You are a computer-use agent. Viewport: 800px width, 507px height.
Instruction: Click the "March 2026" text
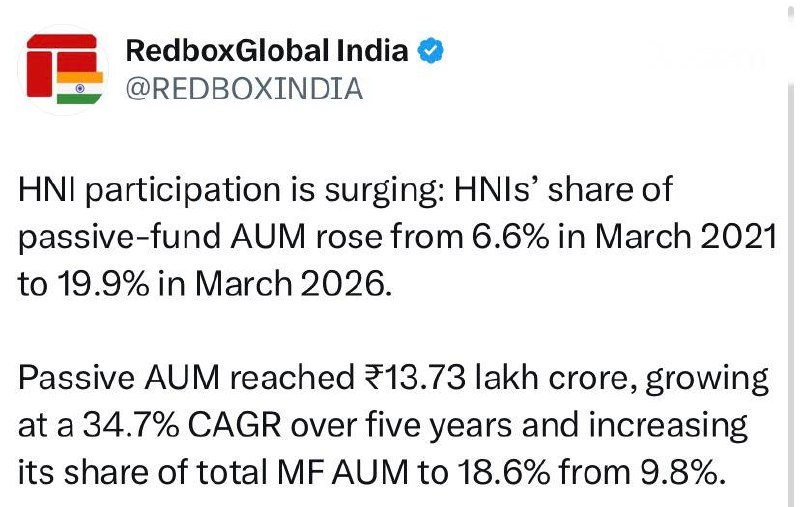293,284
